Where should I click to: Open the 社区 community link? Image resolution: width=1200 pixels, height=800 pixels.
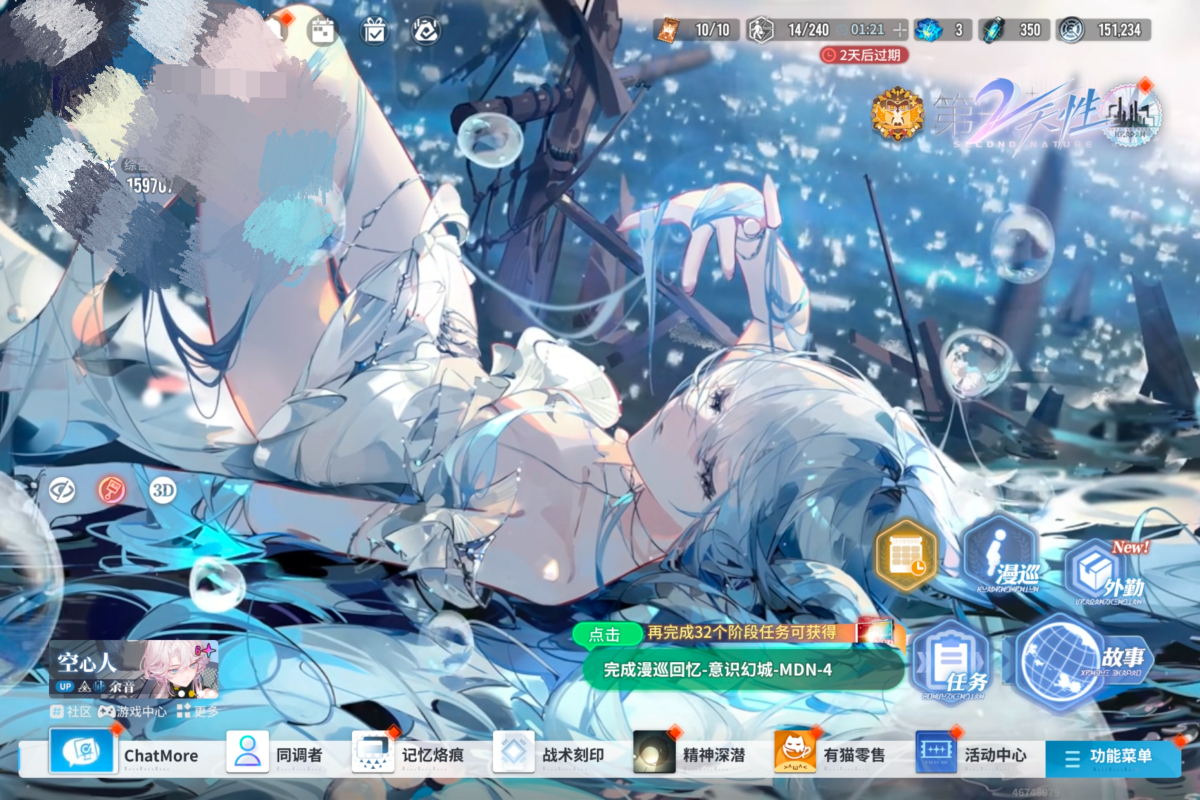pos(72,711)
